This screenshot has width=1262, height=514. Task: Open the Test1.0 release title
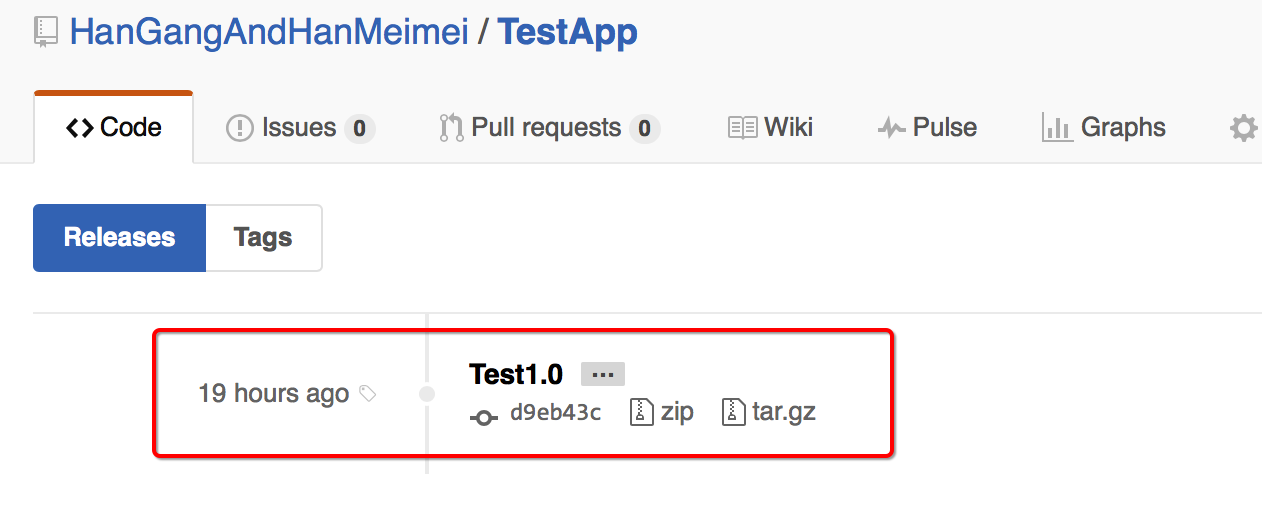(516, 375)
